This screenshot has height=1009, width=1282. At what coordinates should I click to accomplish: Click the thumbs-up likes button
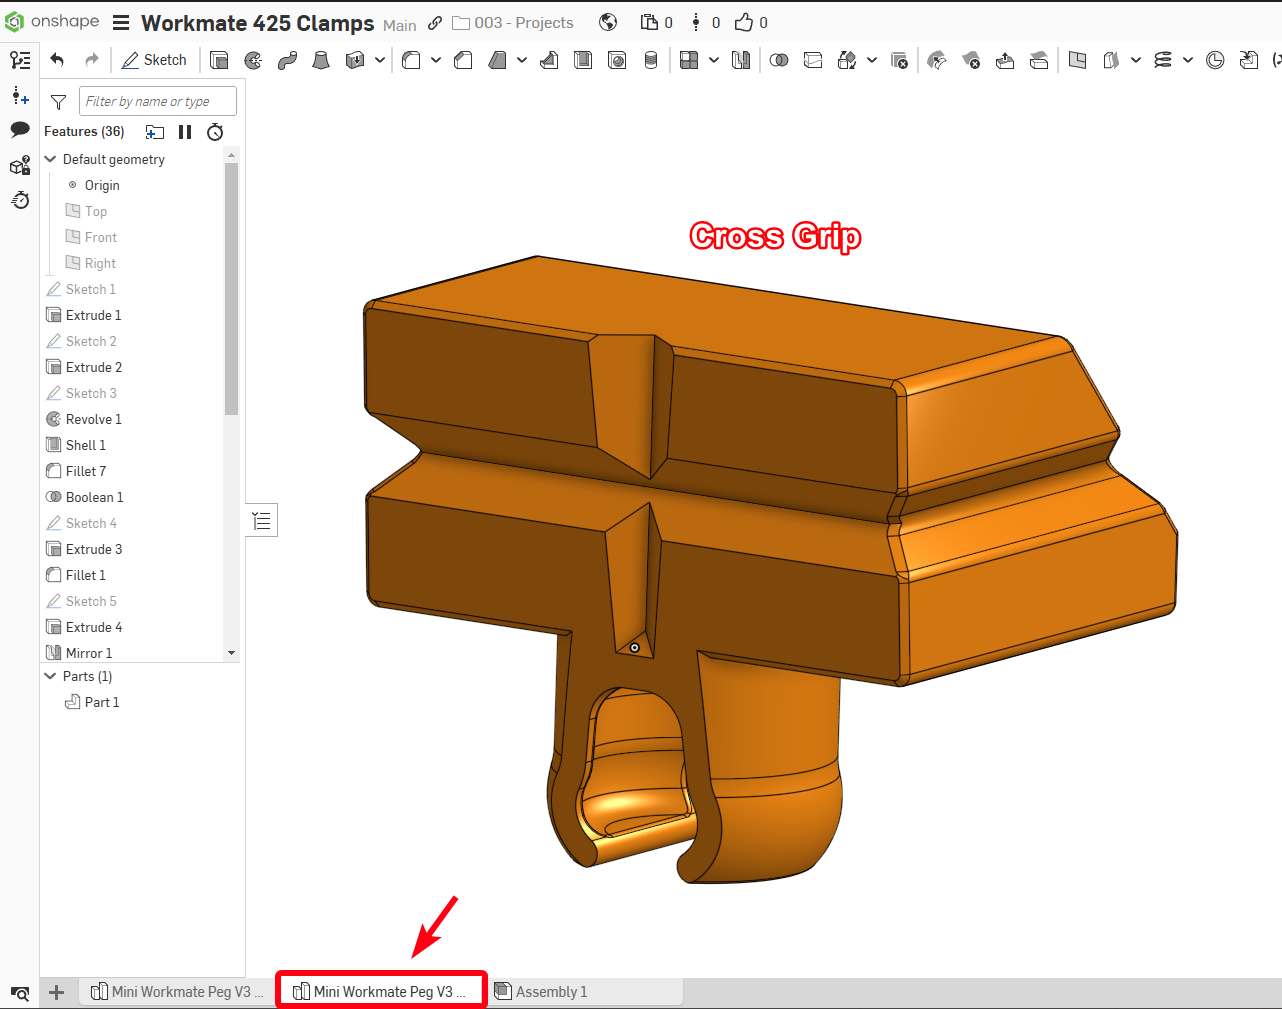pos(751,22)
